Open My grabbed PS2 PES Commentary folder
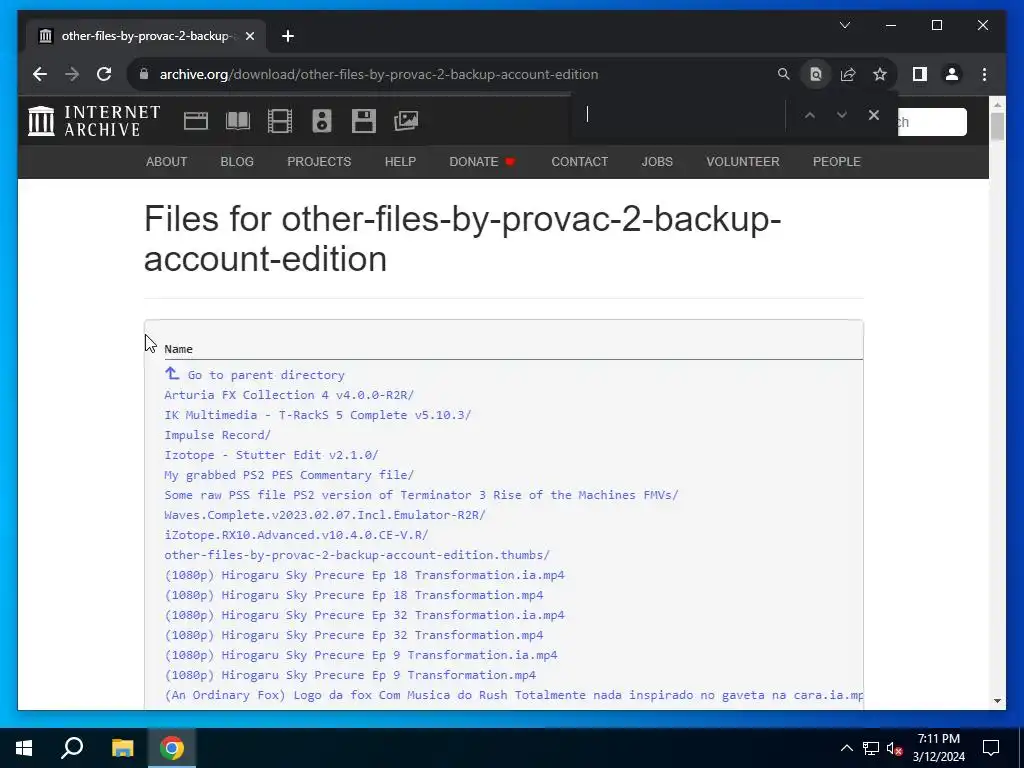Image resolution: width=1024 pixels, height=768 pixels. tap(289, 475)
